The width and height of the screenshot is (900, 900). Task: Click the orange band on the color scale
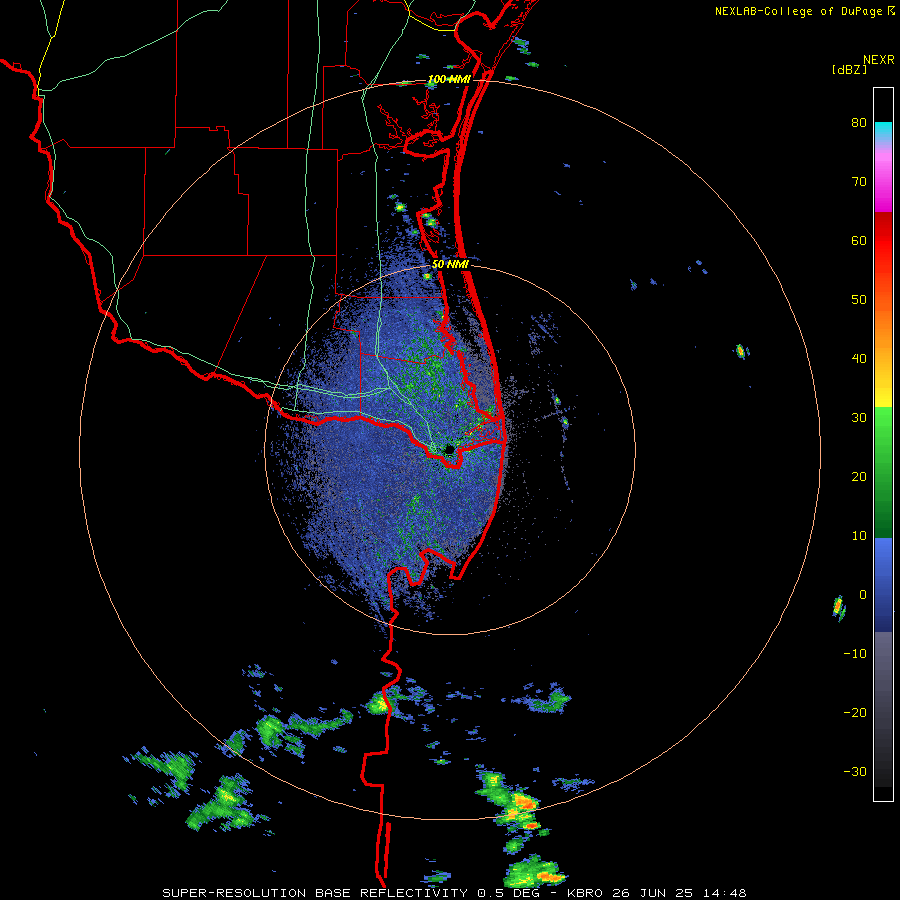883,330
